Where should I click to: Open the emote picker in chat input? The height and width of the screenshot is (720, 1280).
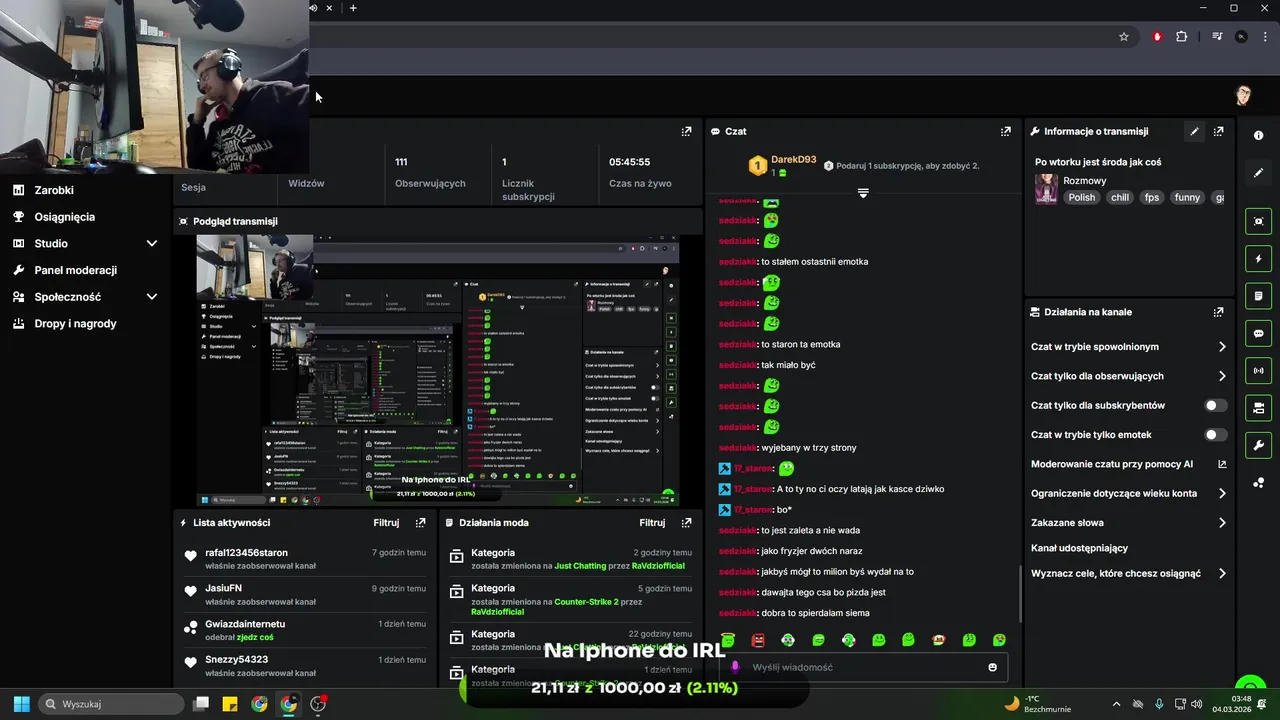(x=992, y=667)
